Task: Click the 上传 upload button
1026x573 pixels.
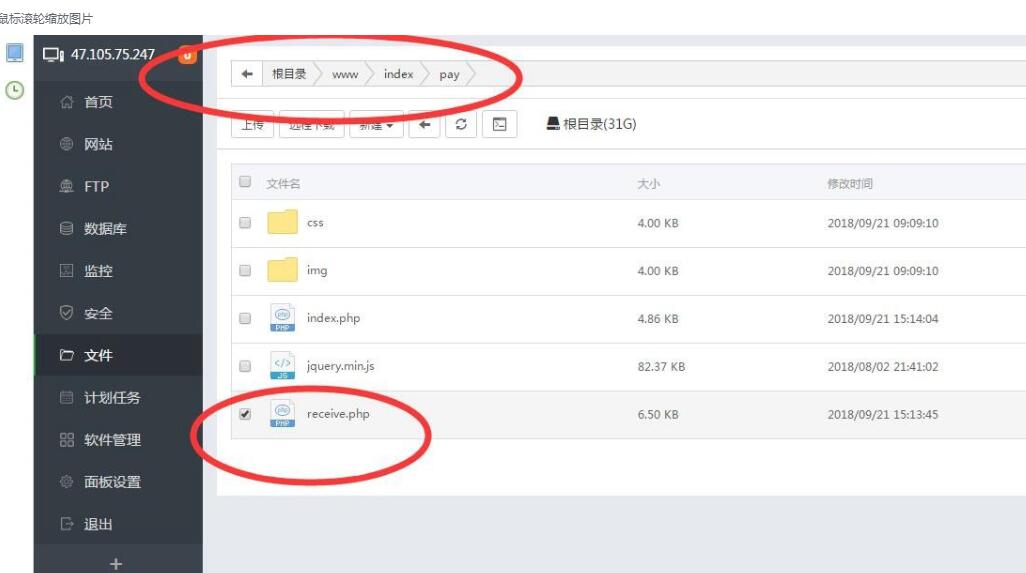Action: (253, 125)
